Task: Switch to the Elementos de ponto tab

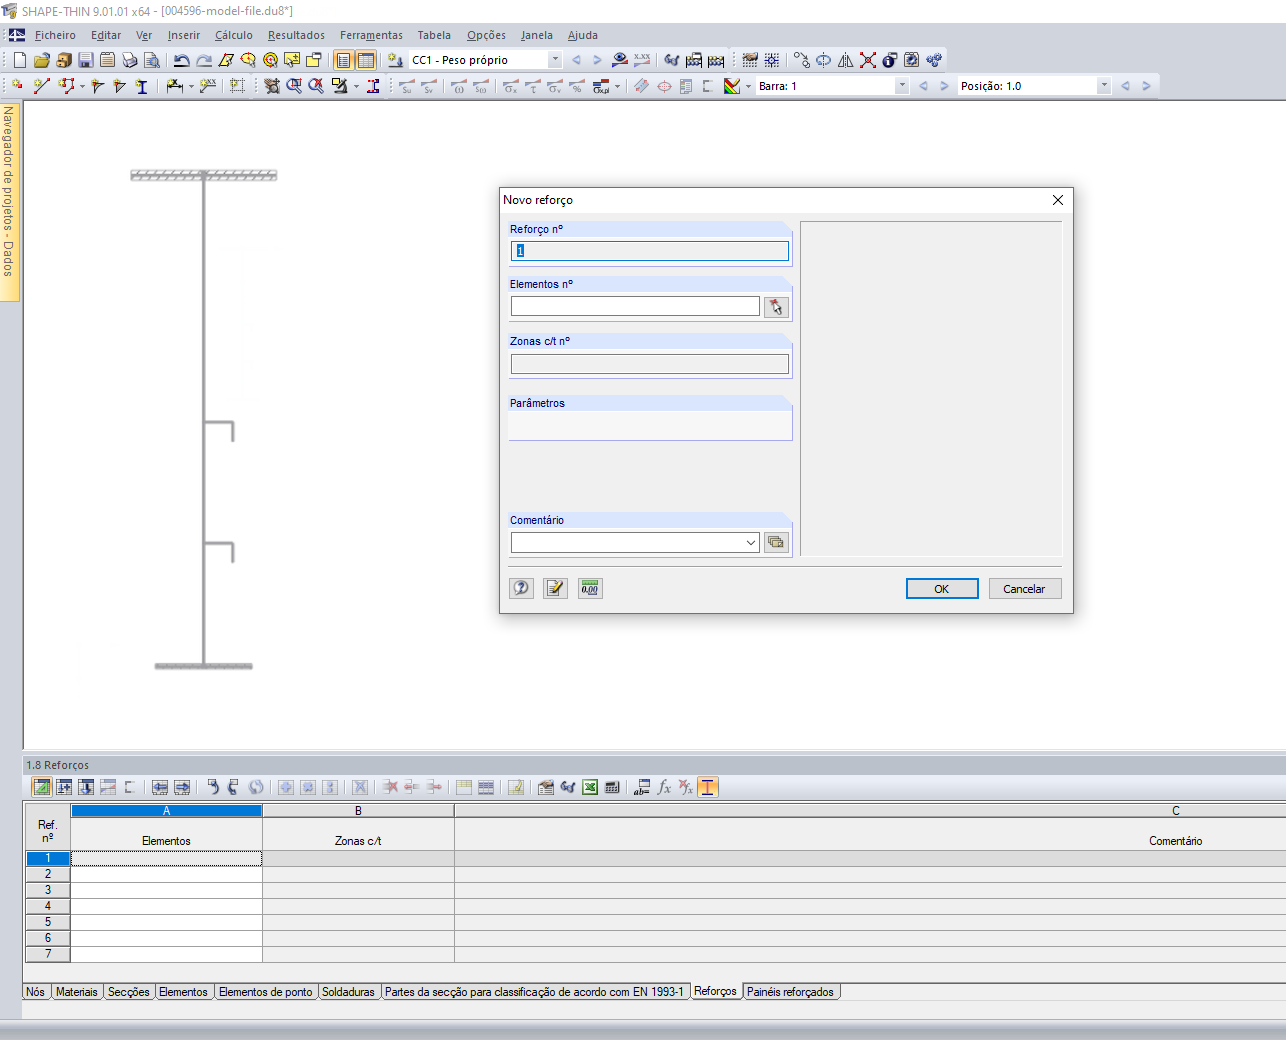Action: [x=266, y=992]
